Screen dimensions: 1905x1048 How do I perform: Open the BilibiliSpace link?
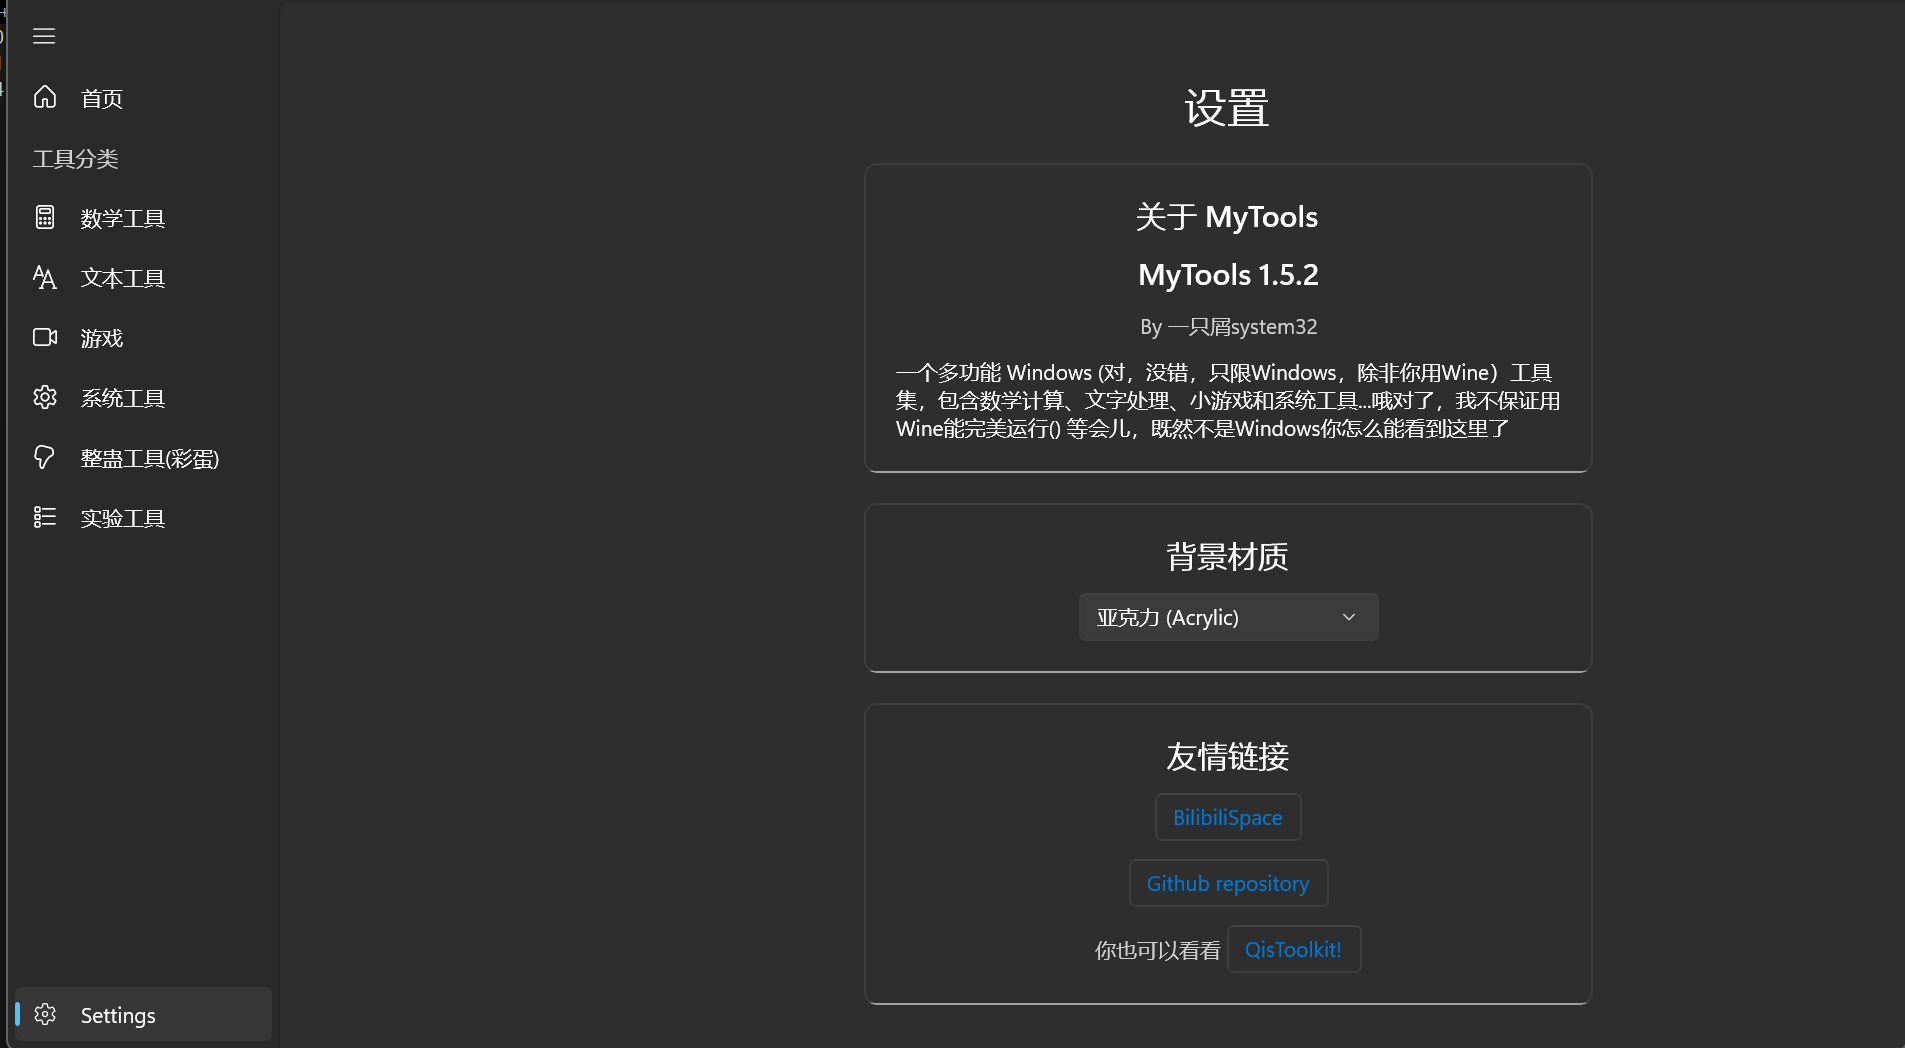[1228, 817]
